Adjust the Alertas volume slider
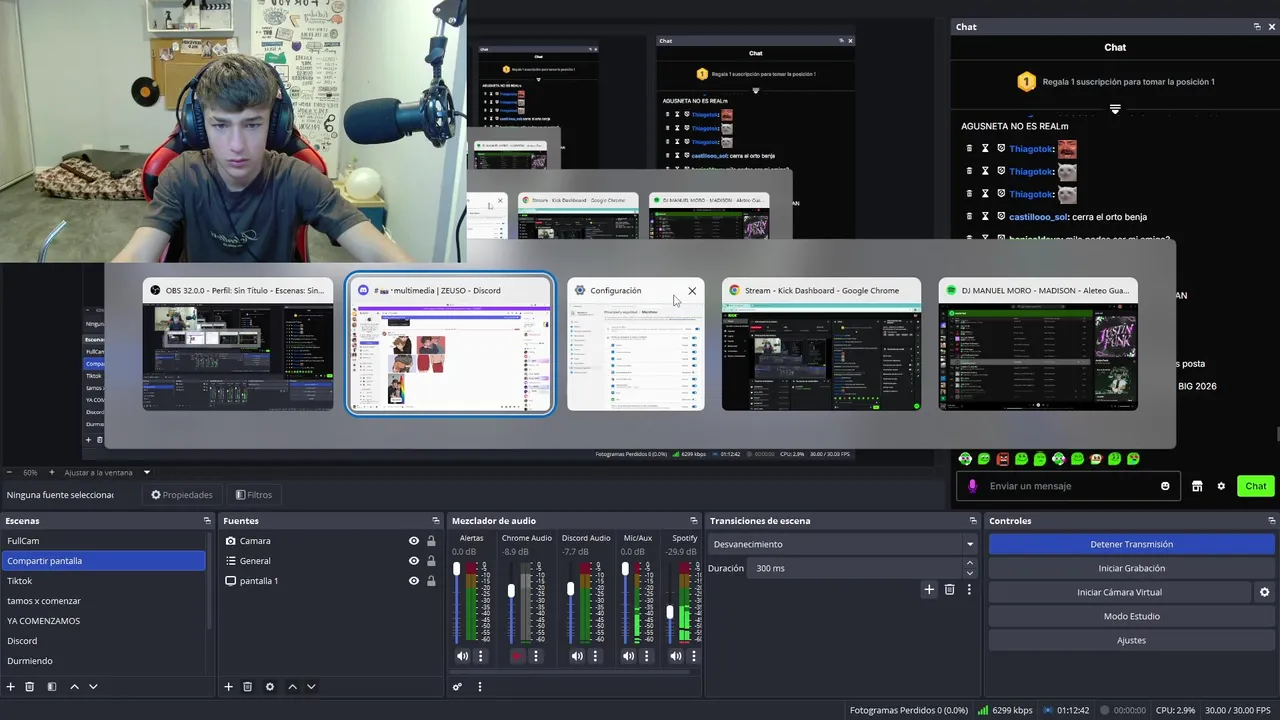The width and height of the screenshot is (1280, 720). click(457, 569)
